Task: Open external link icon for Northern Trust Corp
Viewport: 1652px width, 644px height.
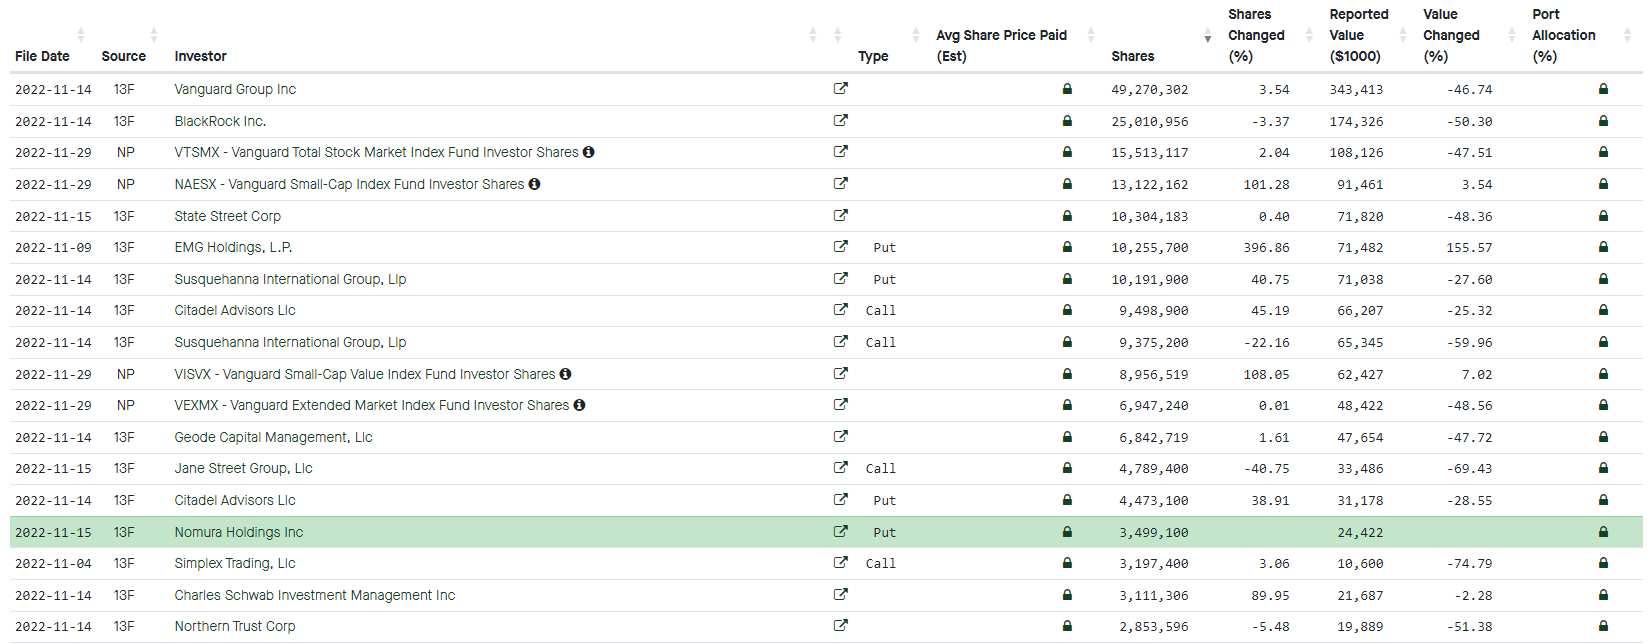Action: point(840,626)
